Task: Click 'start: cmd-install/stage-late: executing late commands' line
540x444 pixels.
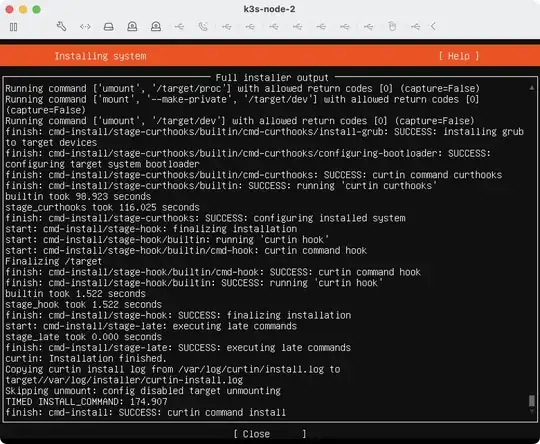Action: tap(151, 326)
